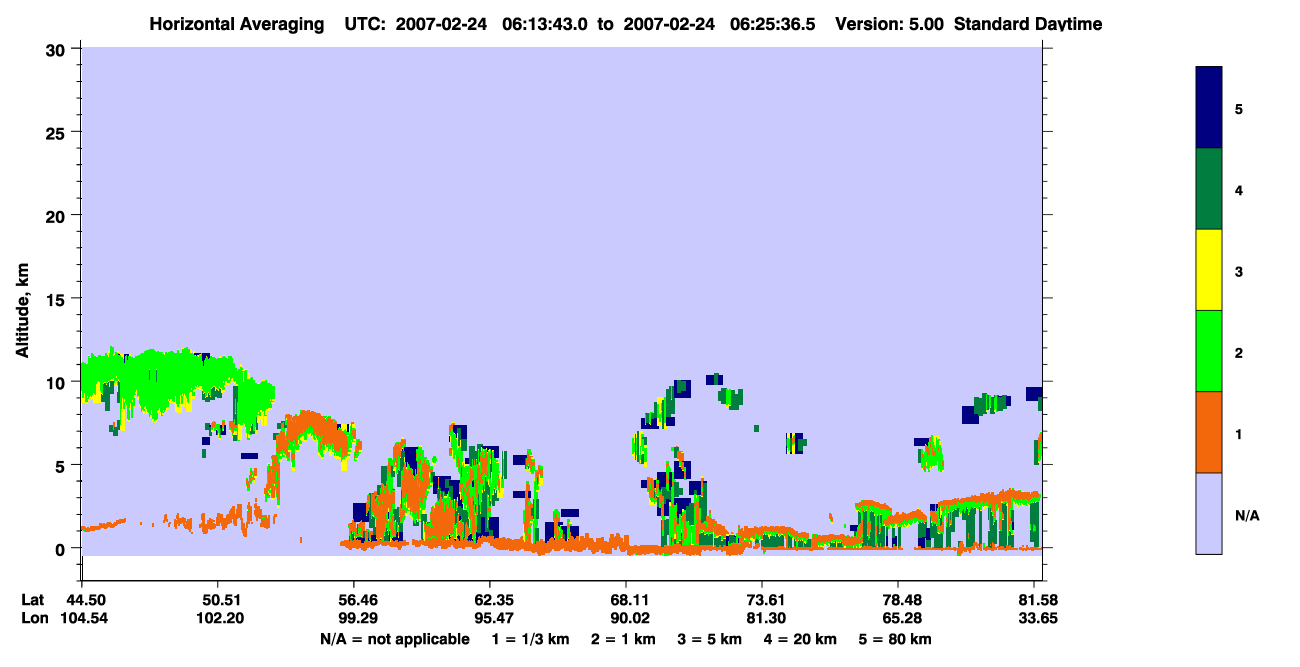Click the longitude value 104.54
Image resolution: width=1300 pixels, height=667 pixels.
coord(82,619)
